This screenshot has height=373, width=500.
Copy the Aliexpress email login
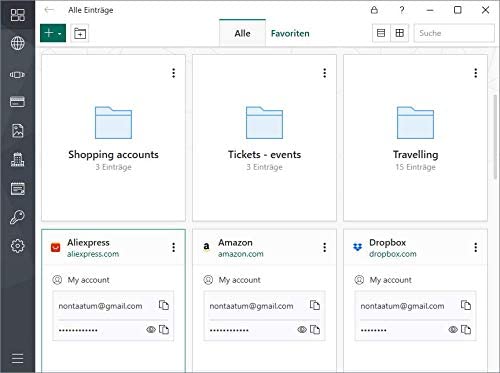click(x=164, y=305)
